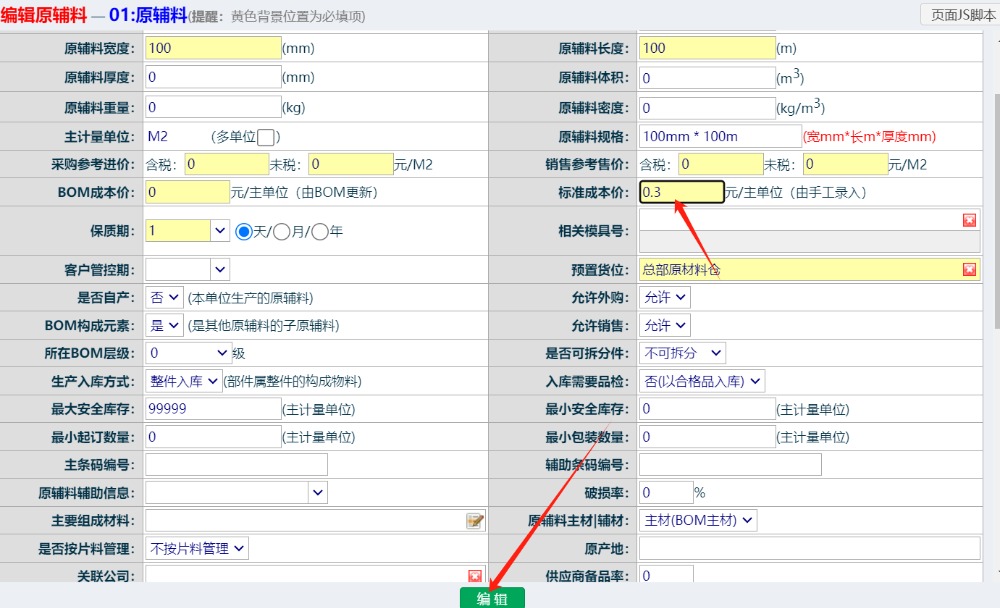Open the 保质期 value dropdown

tap(220, 231)
